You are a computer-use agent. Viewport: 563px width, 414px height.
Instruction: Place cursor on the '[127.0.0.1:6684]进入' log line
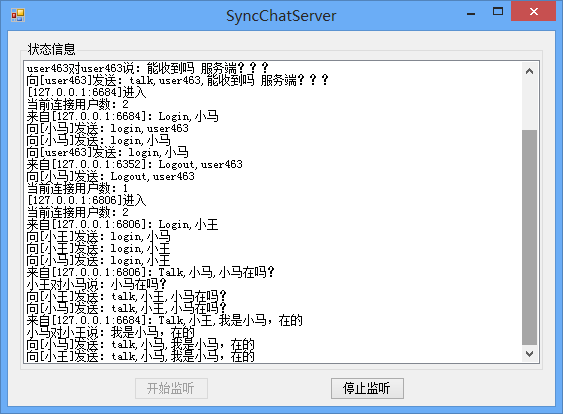coord(87,92)
